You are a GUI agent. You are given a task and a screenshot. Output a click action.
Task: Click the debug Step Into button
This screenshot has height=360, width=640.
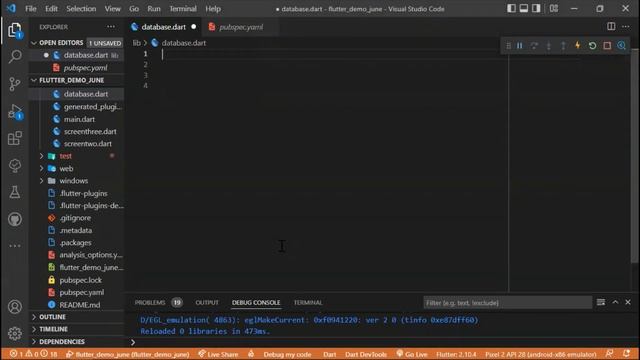tap(549, 46)
